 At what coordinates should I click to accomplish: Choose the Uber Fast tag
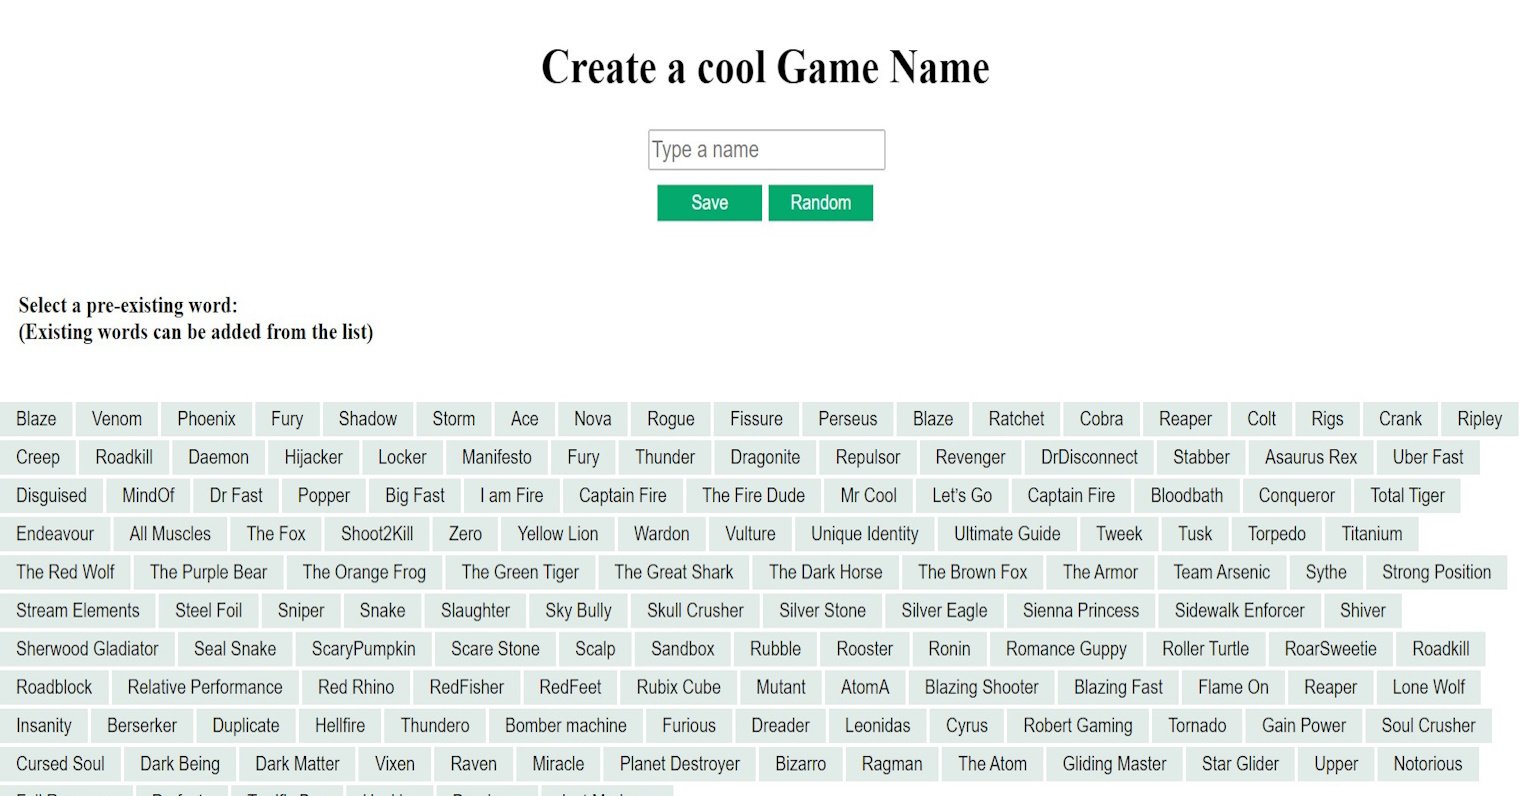tap(1427, 457)
